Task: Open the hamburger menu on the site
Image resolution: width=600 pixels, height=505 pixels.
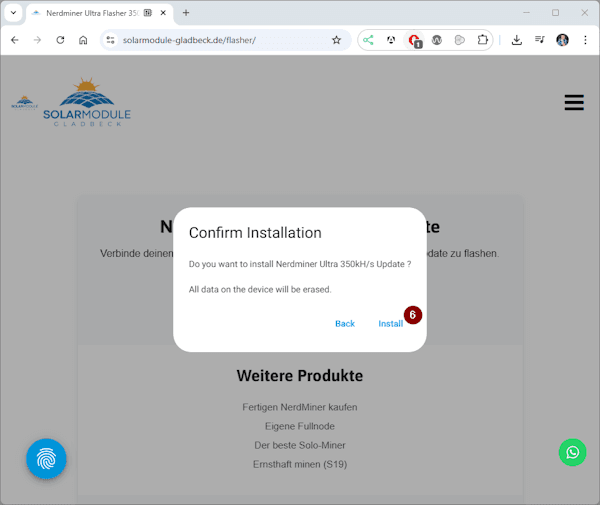Action: click(x=574, y=103)
